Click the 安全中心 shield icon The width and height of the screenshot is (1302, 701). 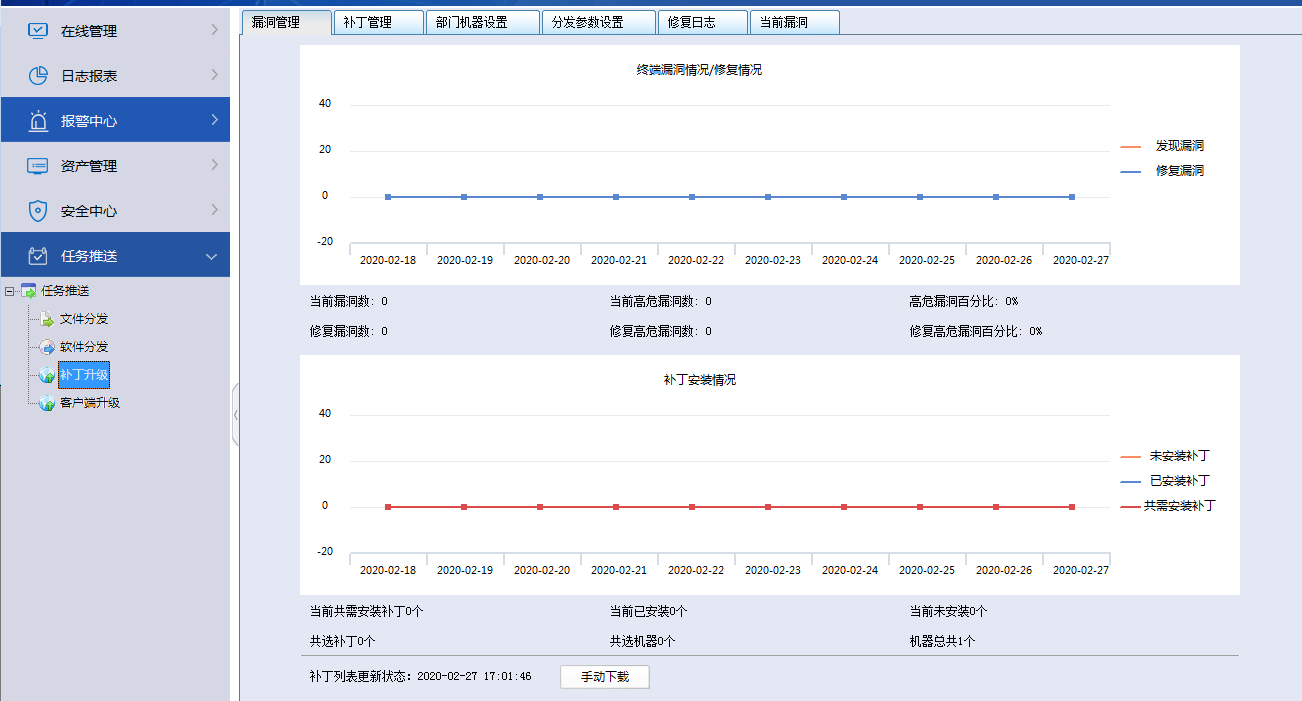pyautogui.click(x=38, y=211)
